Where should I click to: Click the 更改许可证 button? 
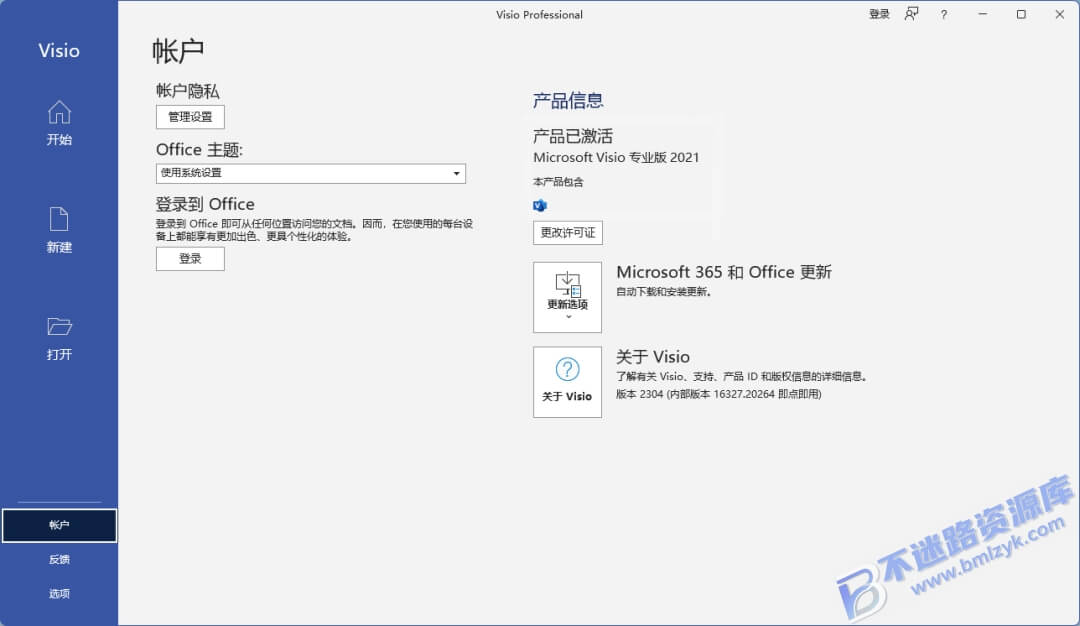(568, 233)
